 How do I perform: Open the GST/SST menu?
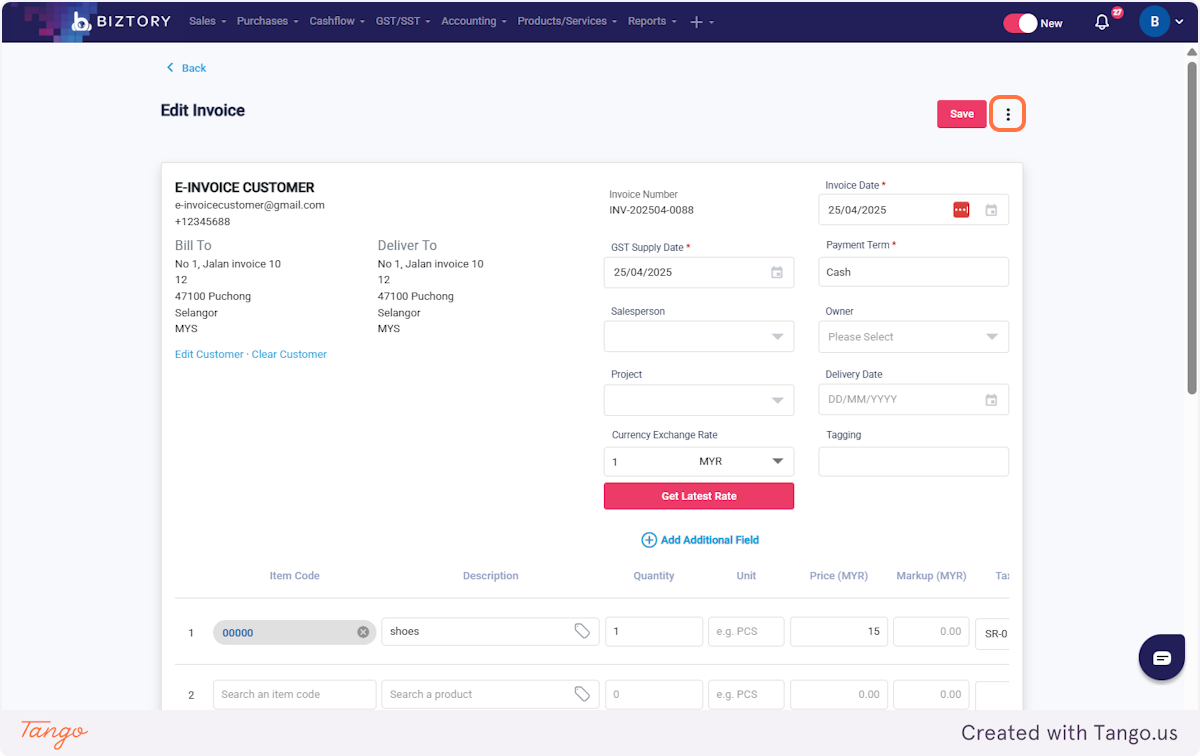[x=403, y=21]
